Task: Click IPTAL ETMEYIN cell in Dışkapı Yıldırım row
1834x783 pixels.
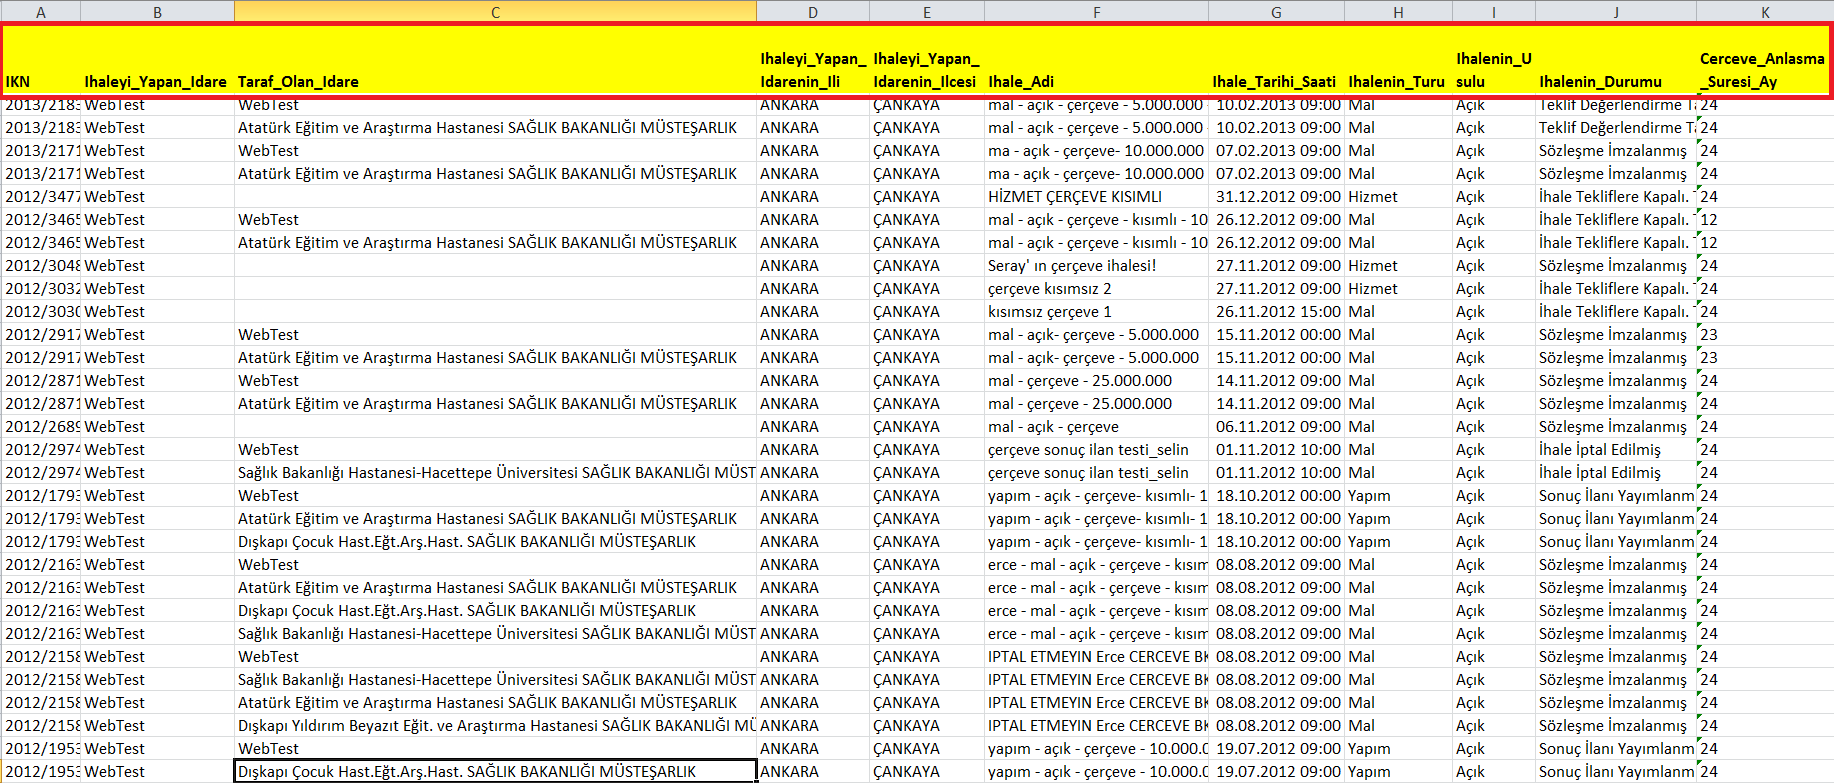Action: pos(1096,726)
